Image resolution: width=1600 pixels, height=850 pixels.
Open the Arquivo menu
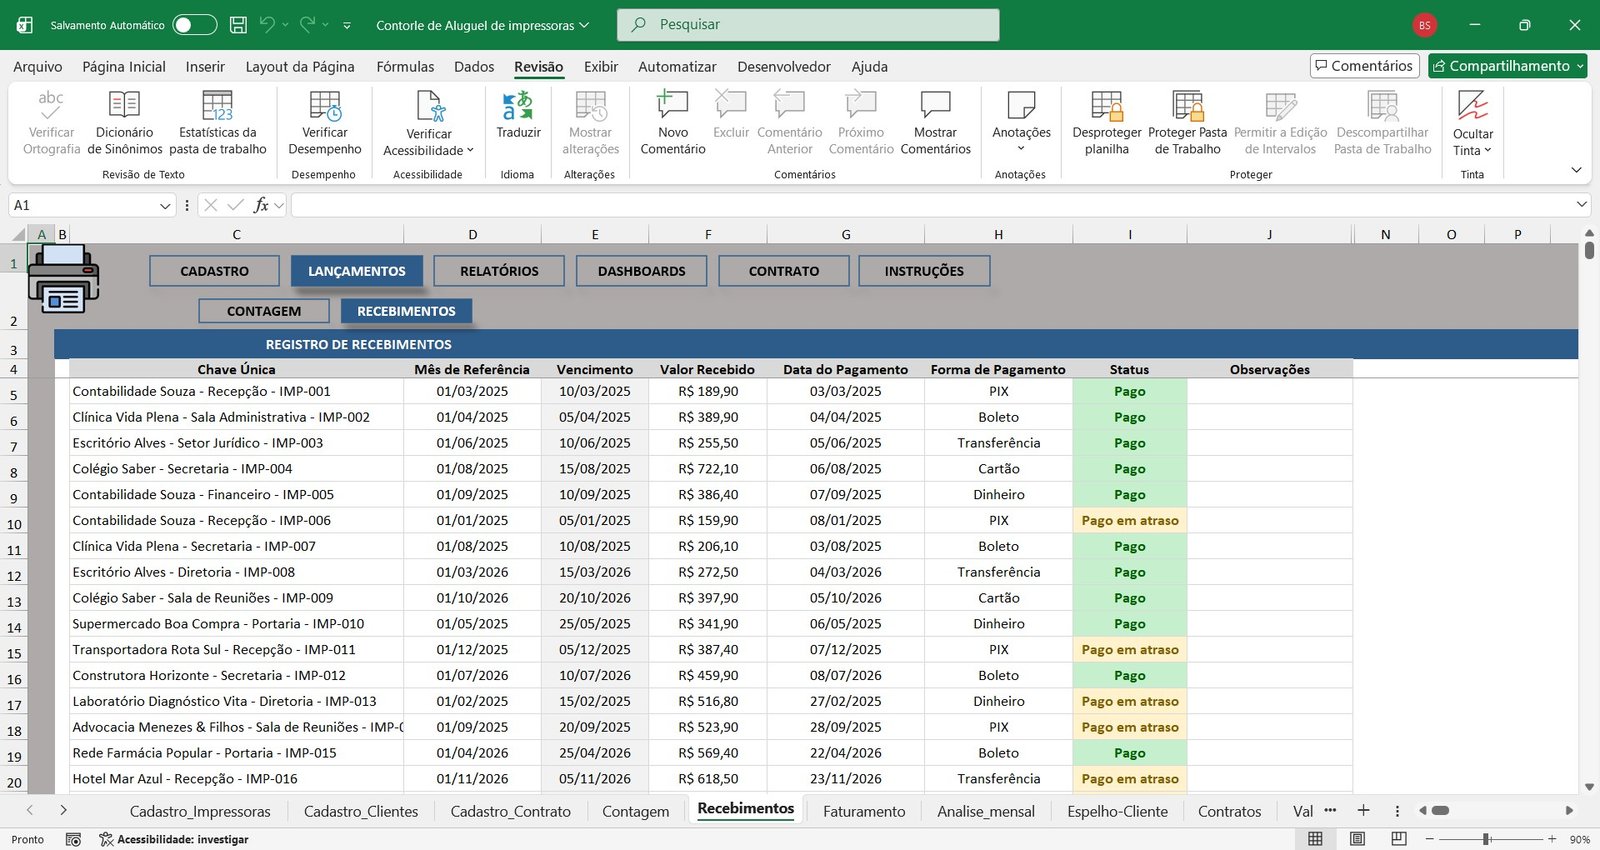tap(38, 67)
